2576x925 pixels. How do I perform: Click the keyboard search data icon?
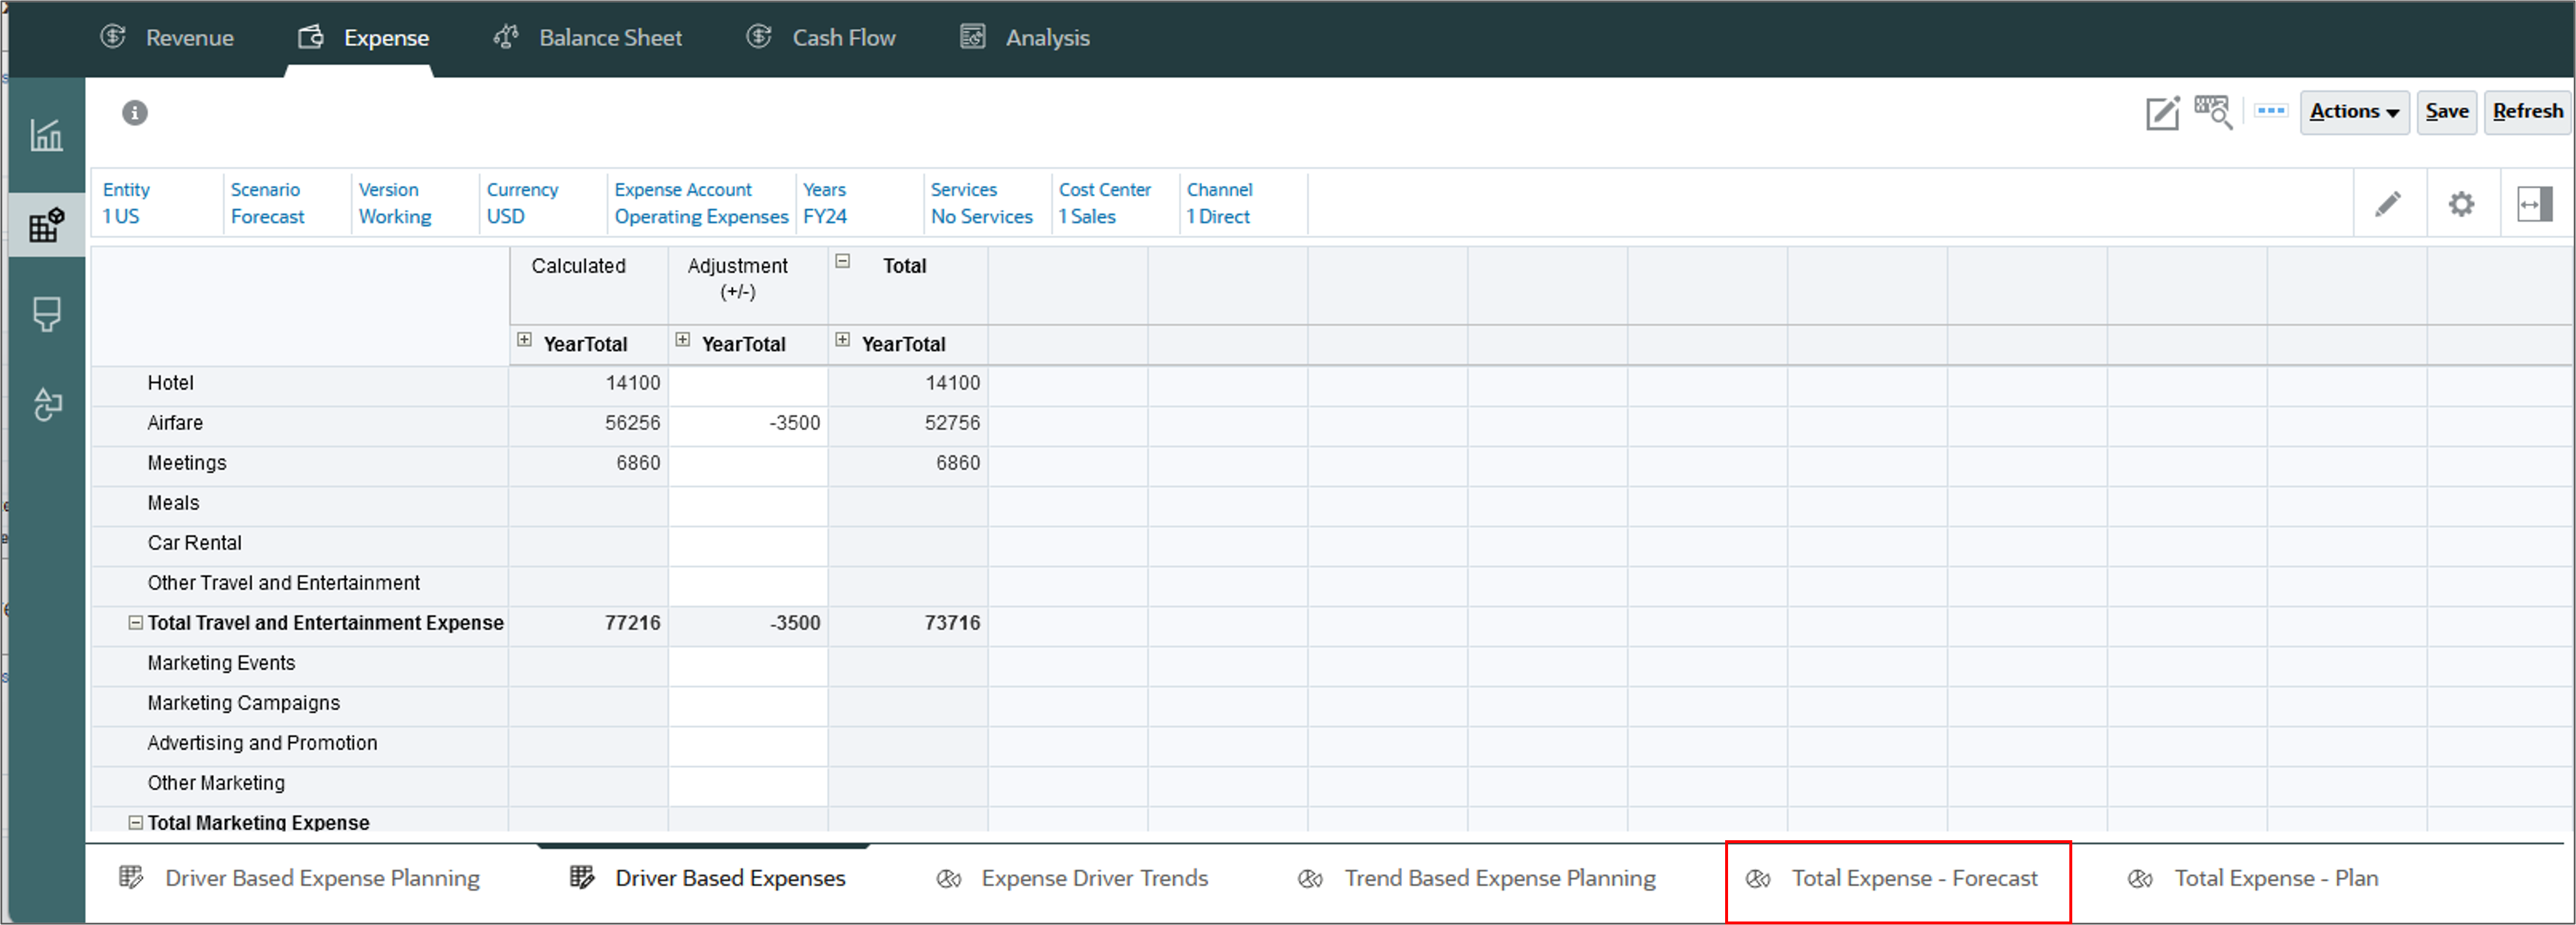[2213, 112]
